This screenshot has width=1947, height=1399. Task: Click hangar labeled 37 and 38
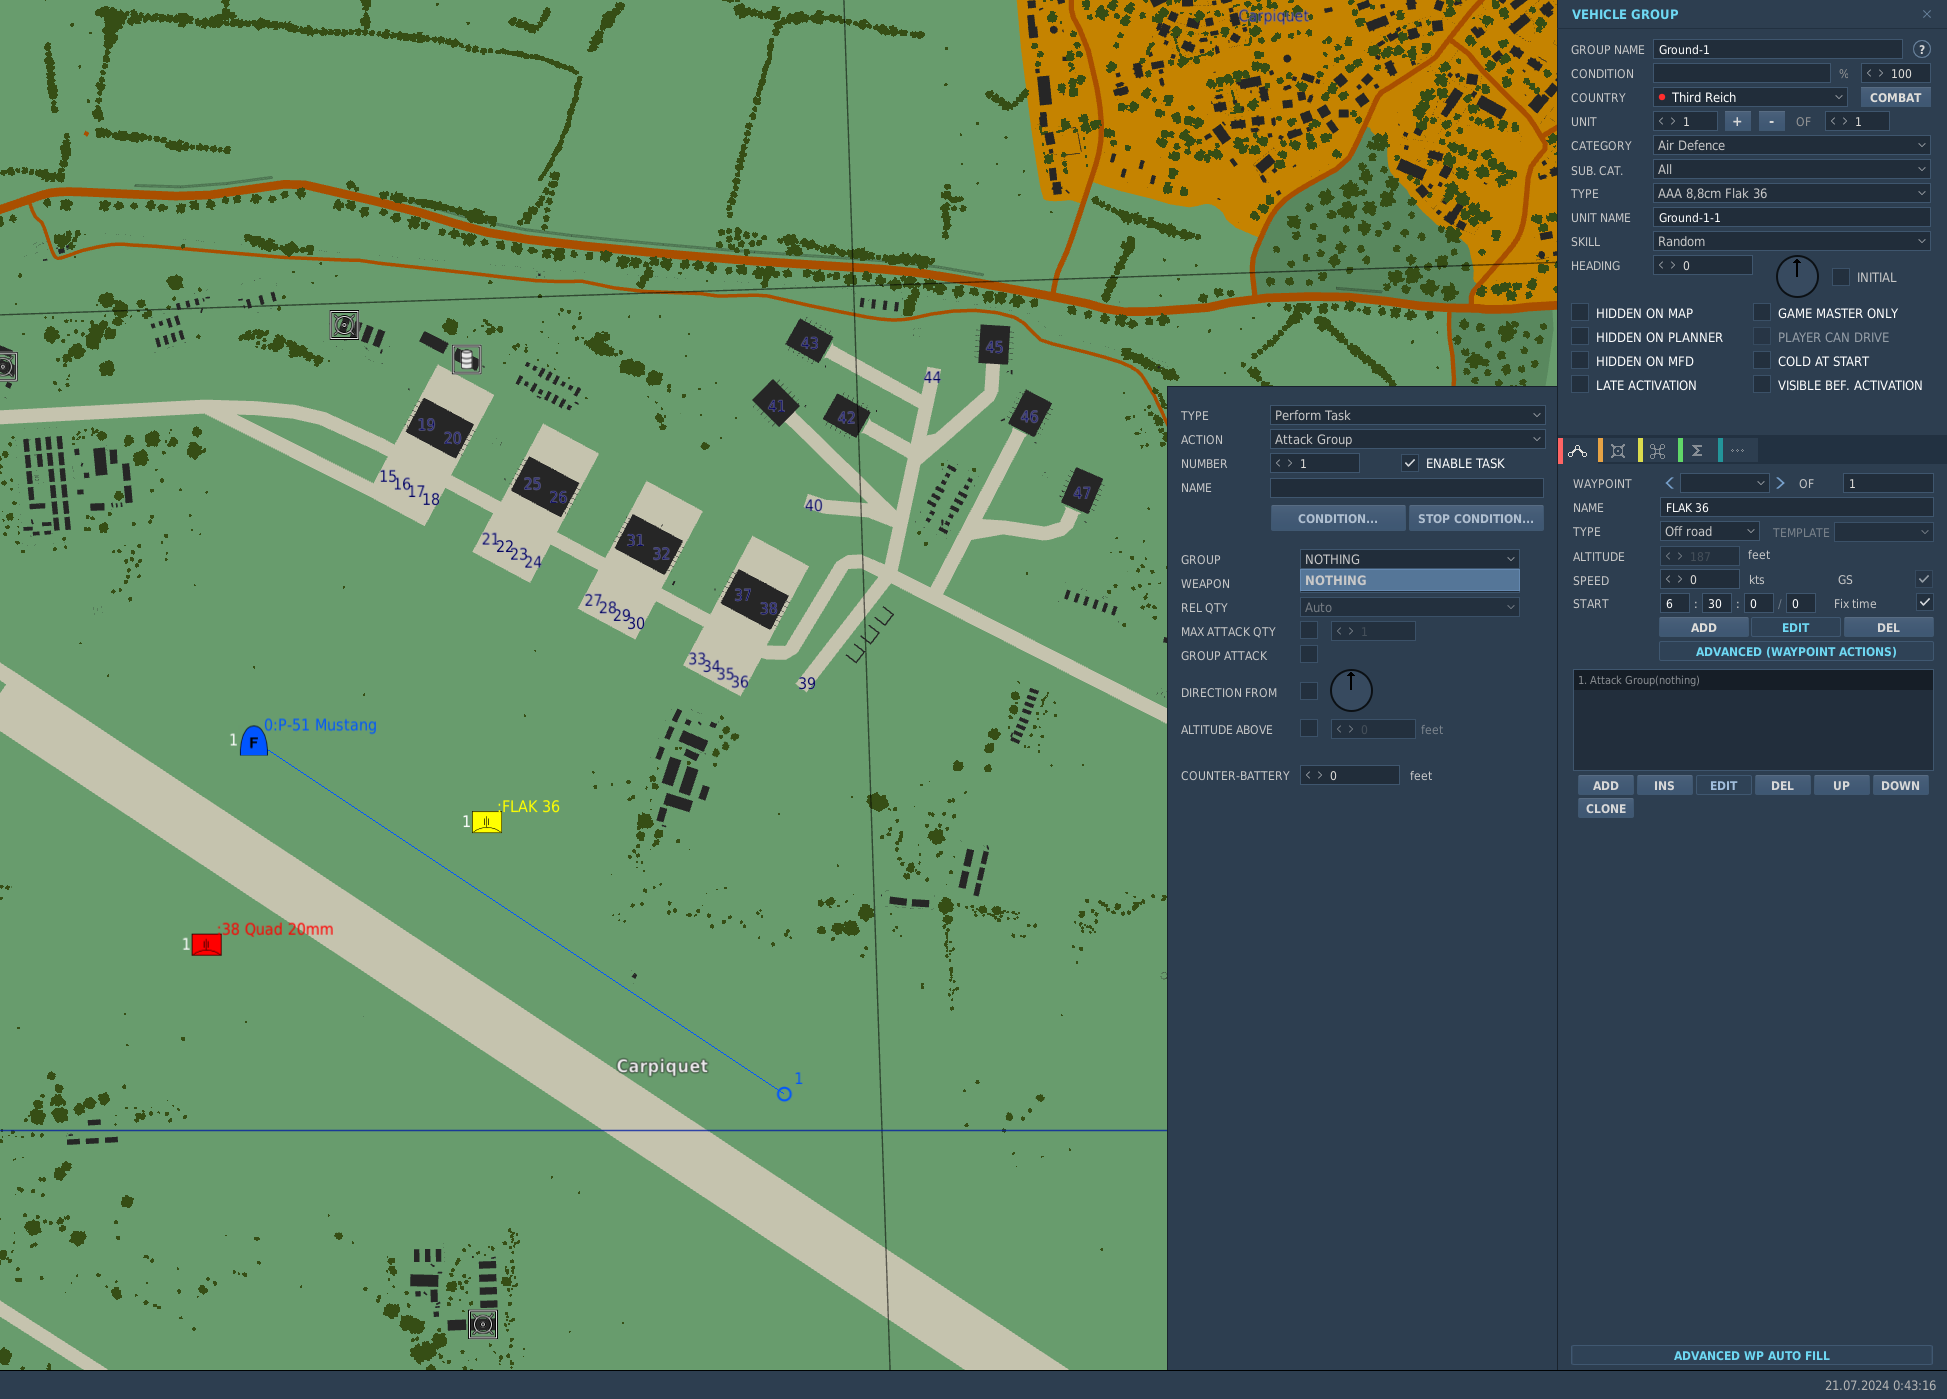755,600
